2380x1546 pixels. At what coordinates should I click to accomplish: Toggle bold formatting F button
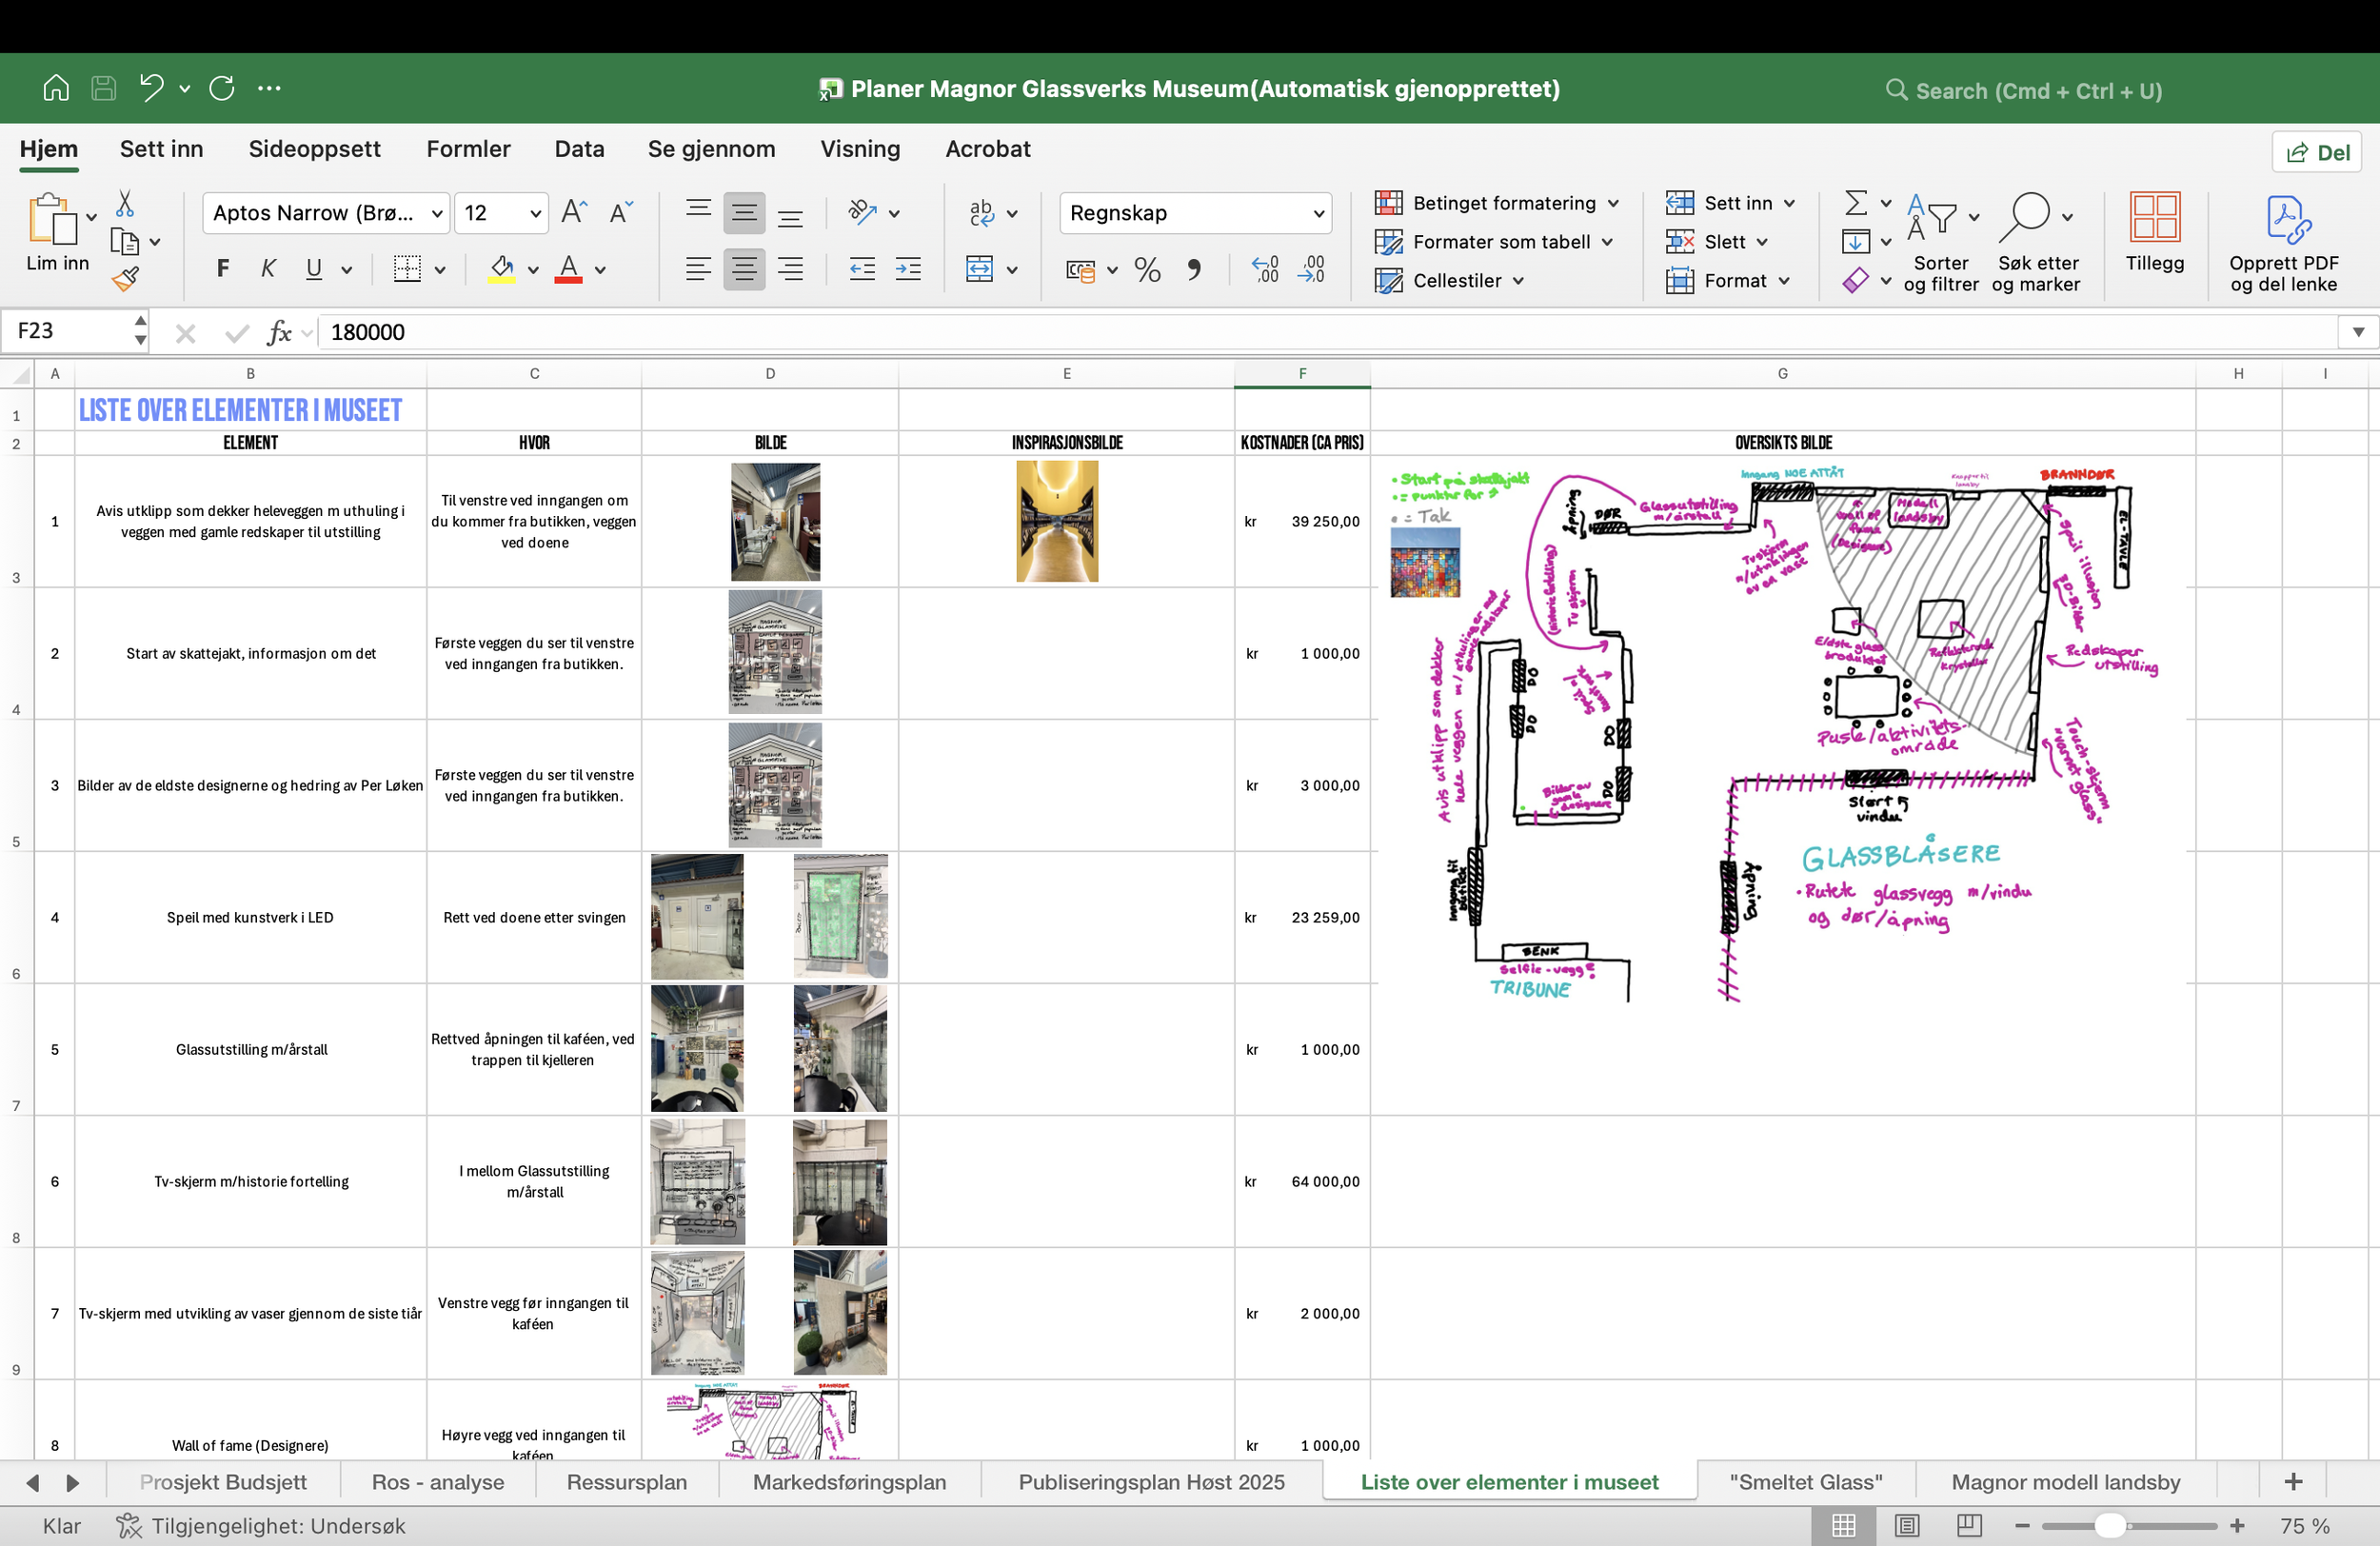click(223, 269)
